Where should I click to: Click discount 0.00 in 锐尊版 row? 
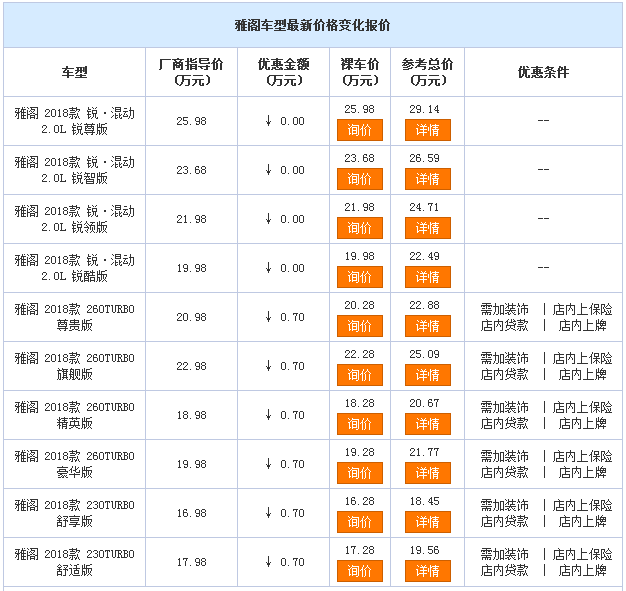click(285, 121)
